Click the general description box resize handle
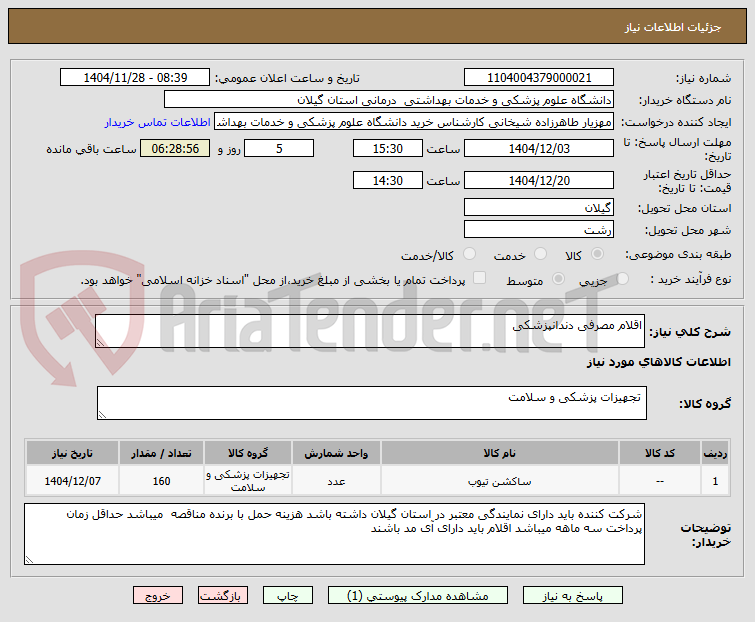Screen dimensions: 755x622 click(100, 342)
